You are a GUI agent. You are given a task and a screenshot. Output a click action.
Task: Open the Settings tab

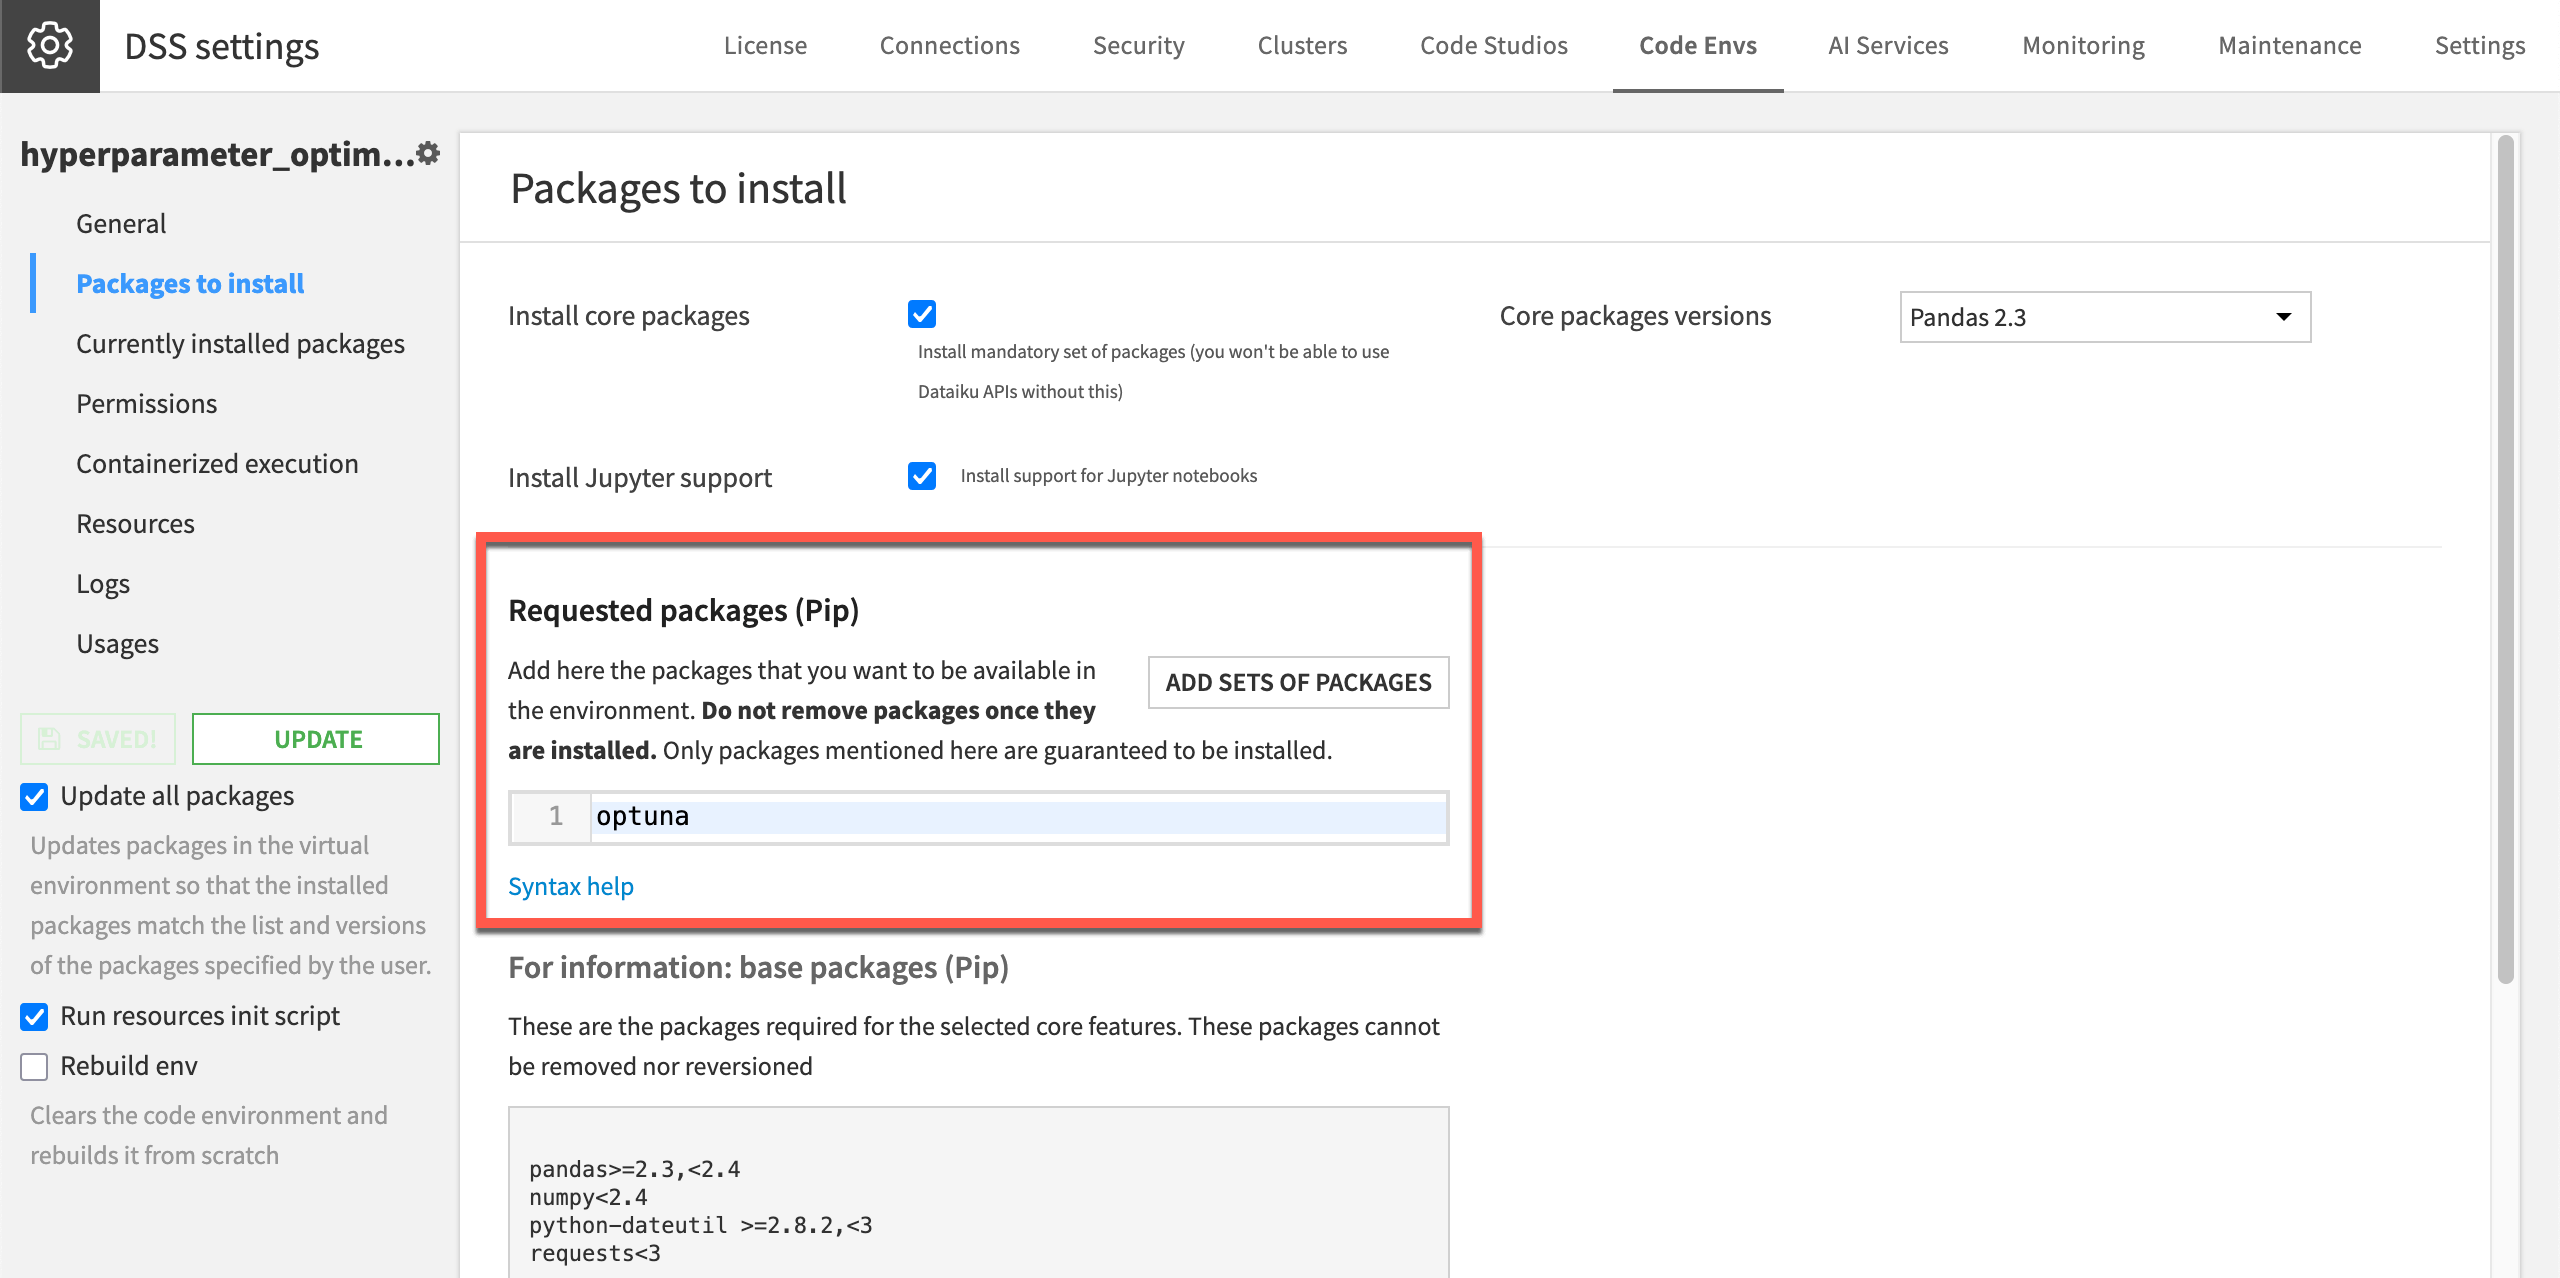(2480, 46)
